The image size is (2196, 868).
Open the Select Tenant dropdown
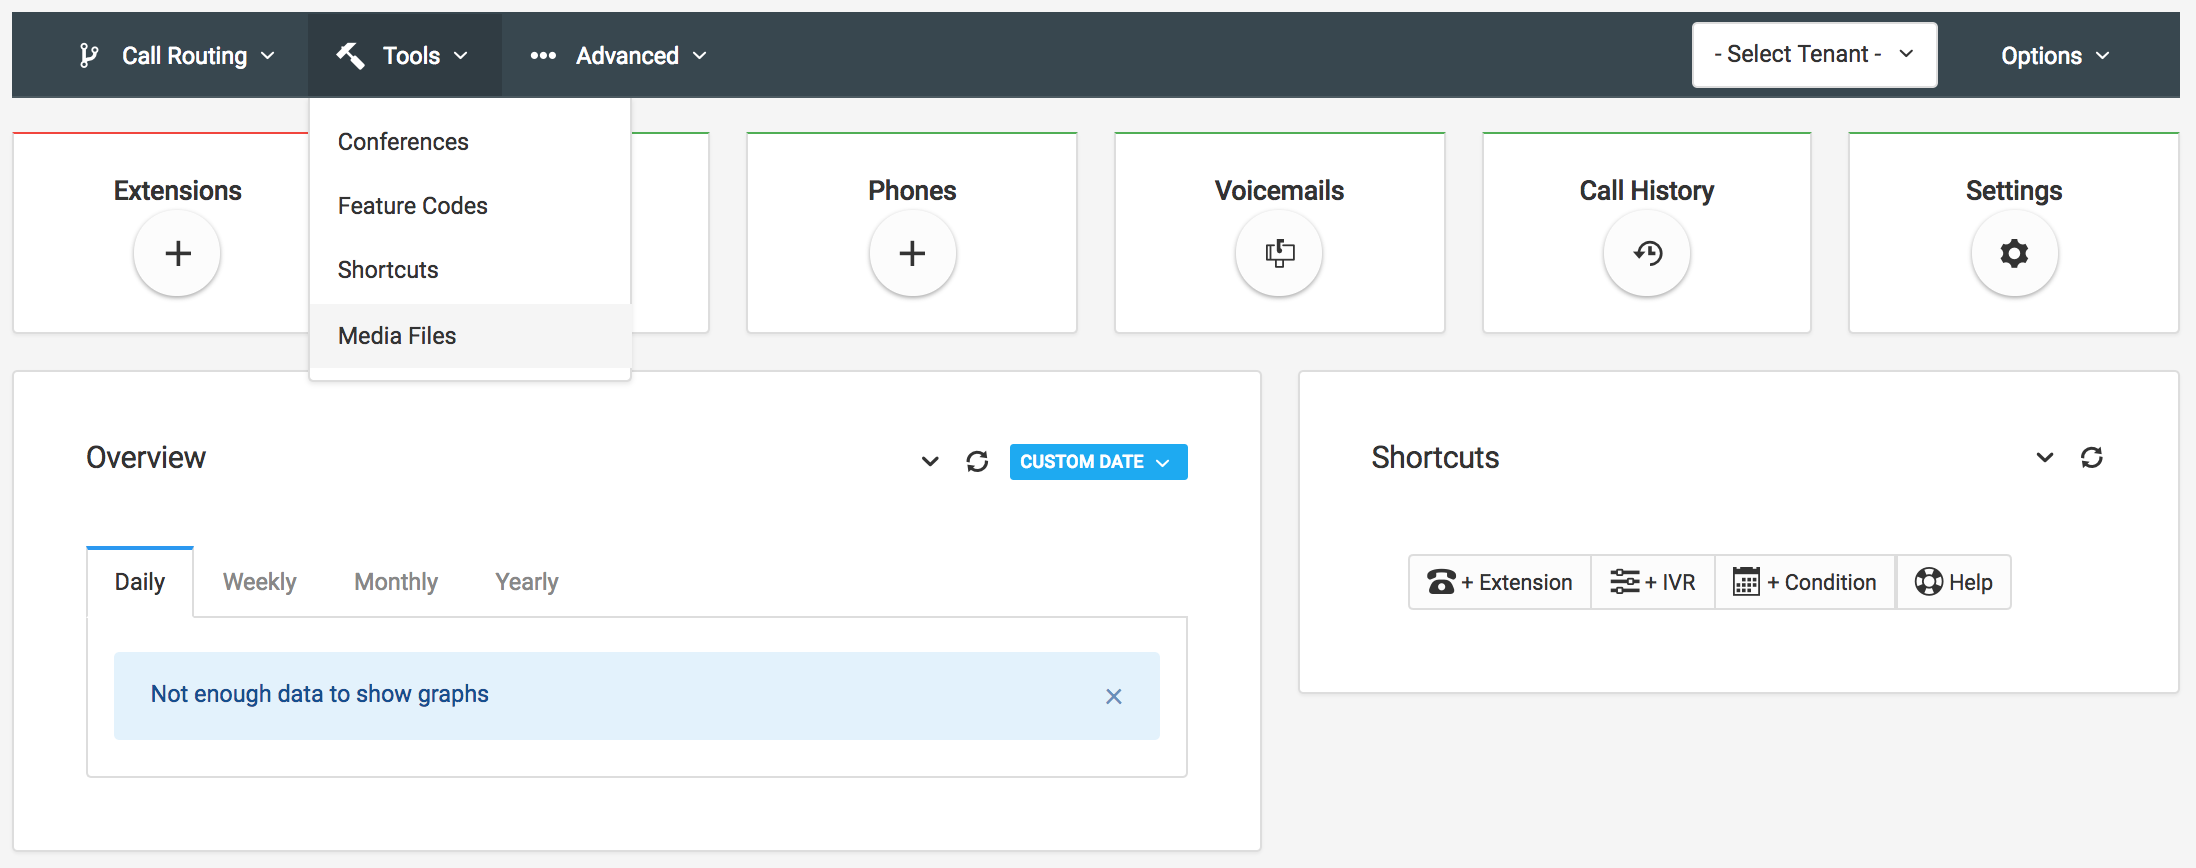tap(1814, 55)
